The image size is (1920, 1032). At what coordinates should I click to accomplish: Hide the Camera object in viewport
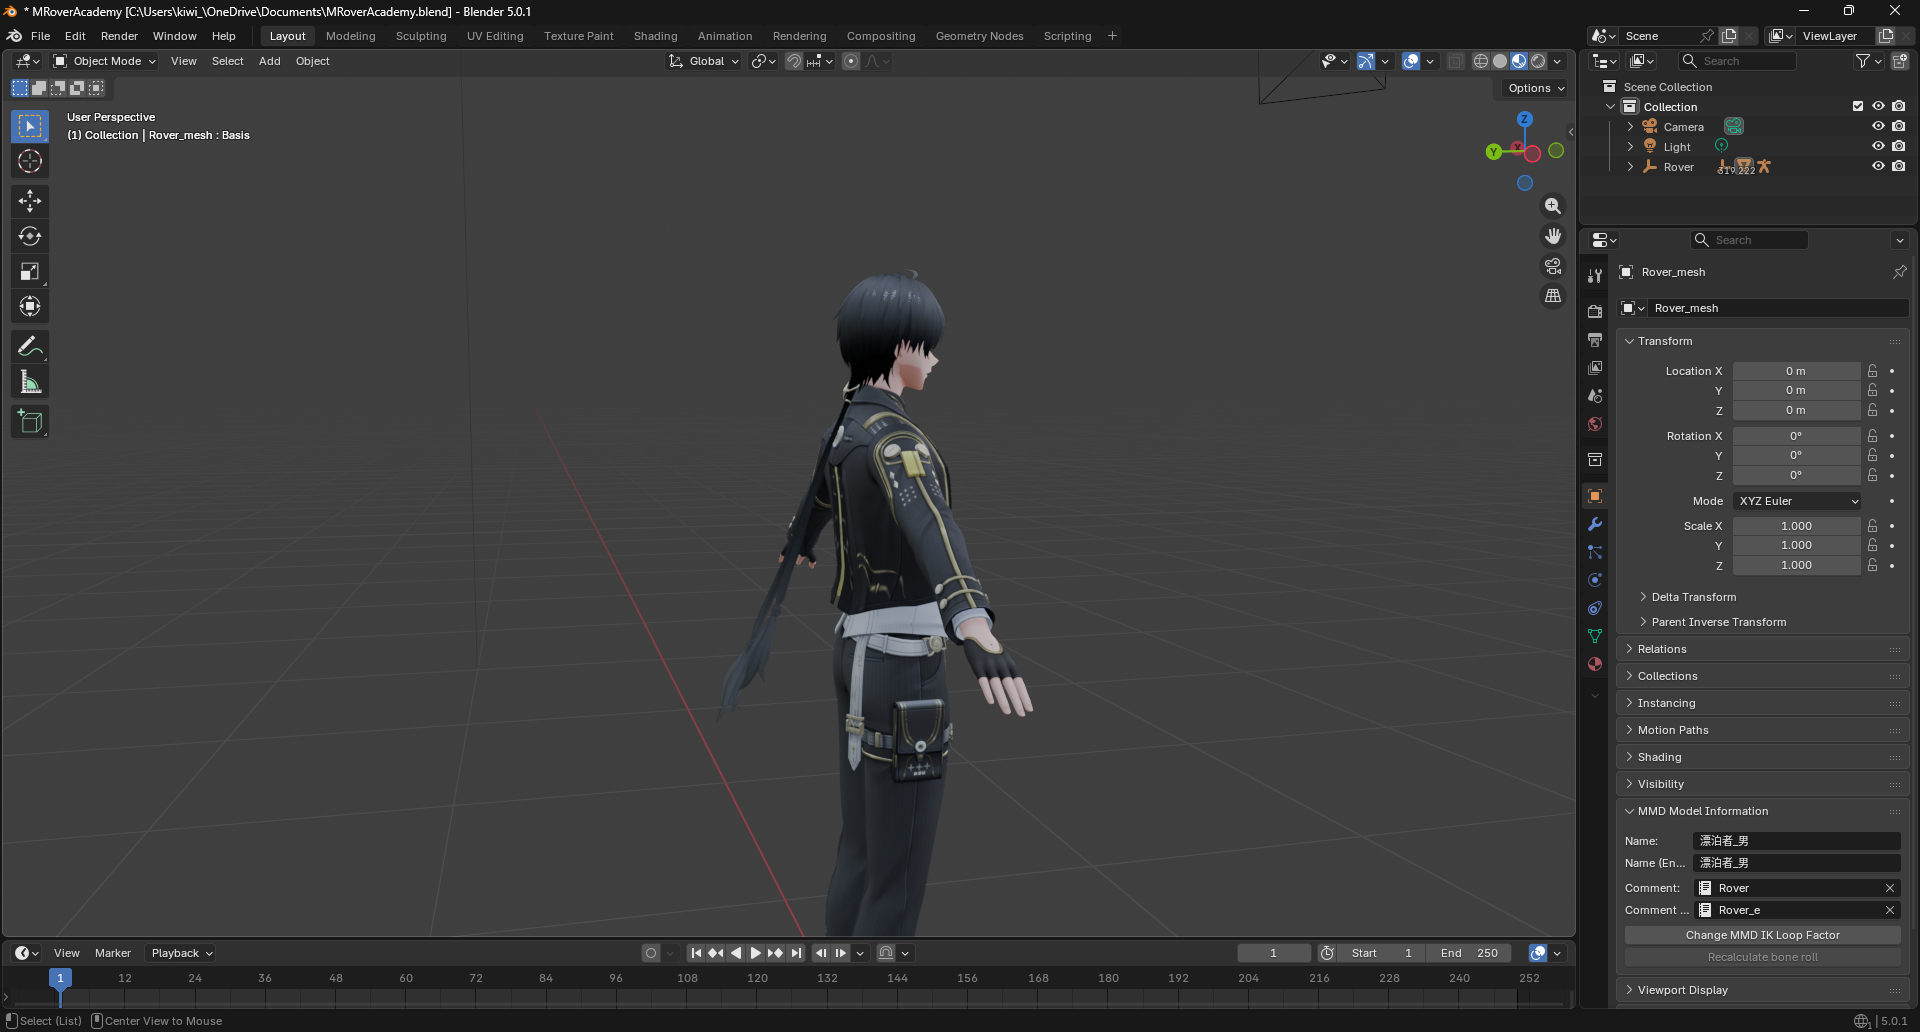pos(1878,127)
